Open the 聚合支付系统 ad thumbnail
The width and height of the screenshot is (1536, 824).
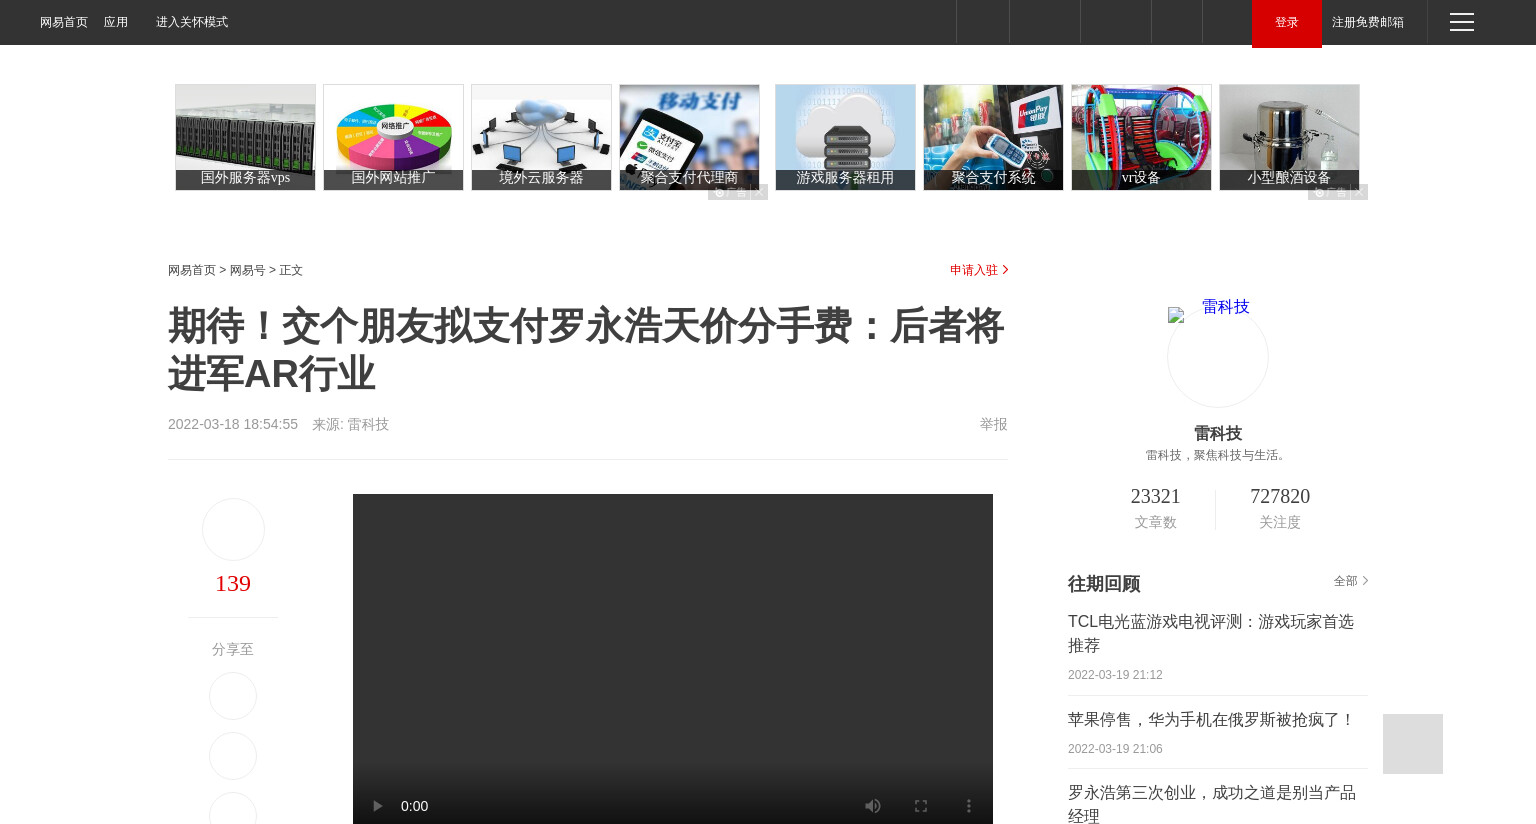(993, 137)
